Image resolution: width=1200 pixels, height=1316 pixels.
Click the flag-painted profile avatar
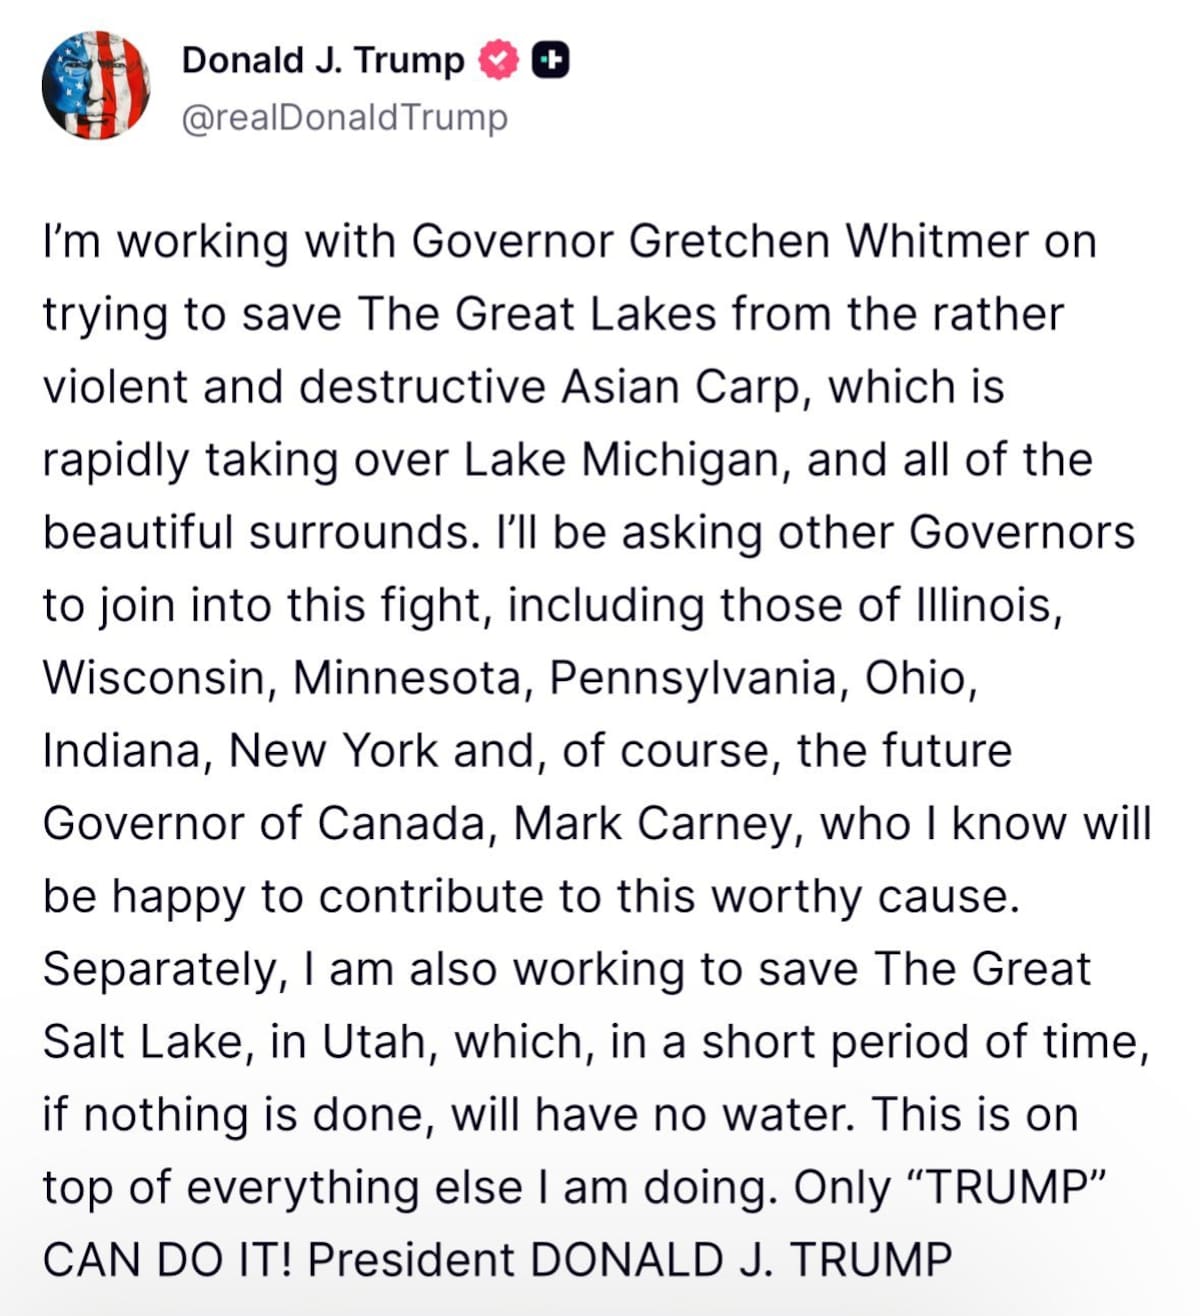click(96, 85)
